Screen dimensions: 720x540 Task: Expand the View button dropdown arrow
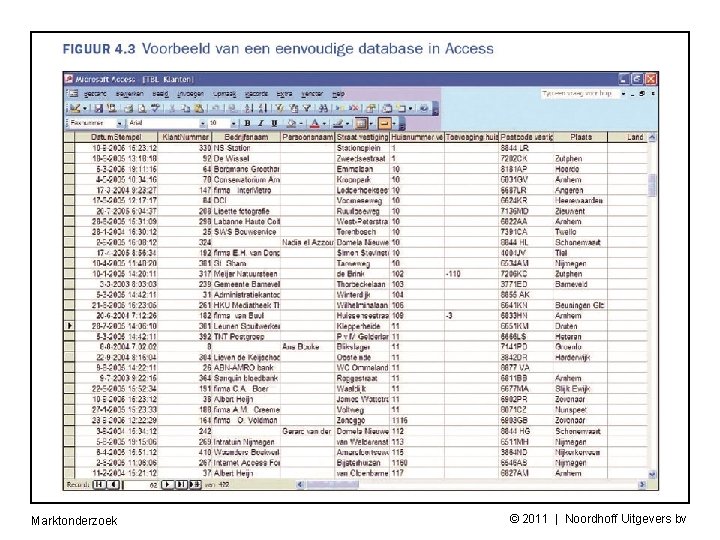(84, 109)
